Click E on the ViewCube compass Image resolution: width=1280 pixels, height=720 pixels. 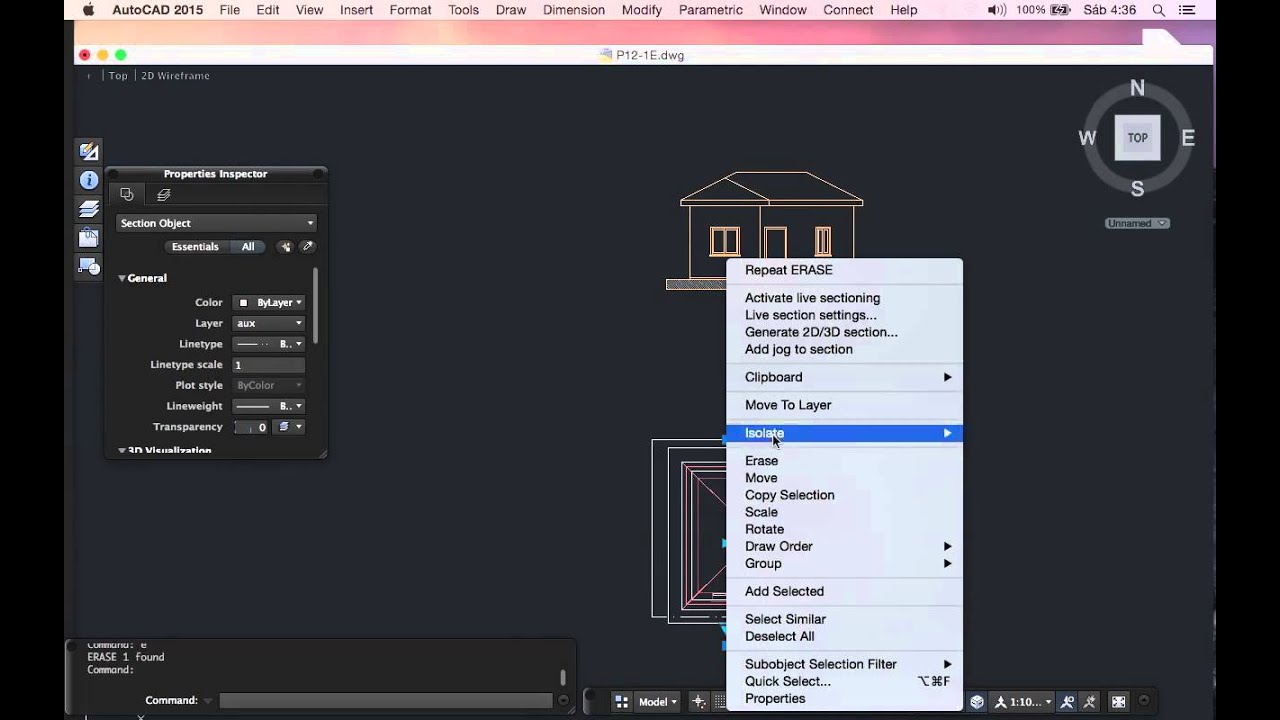[1188, 138]
